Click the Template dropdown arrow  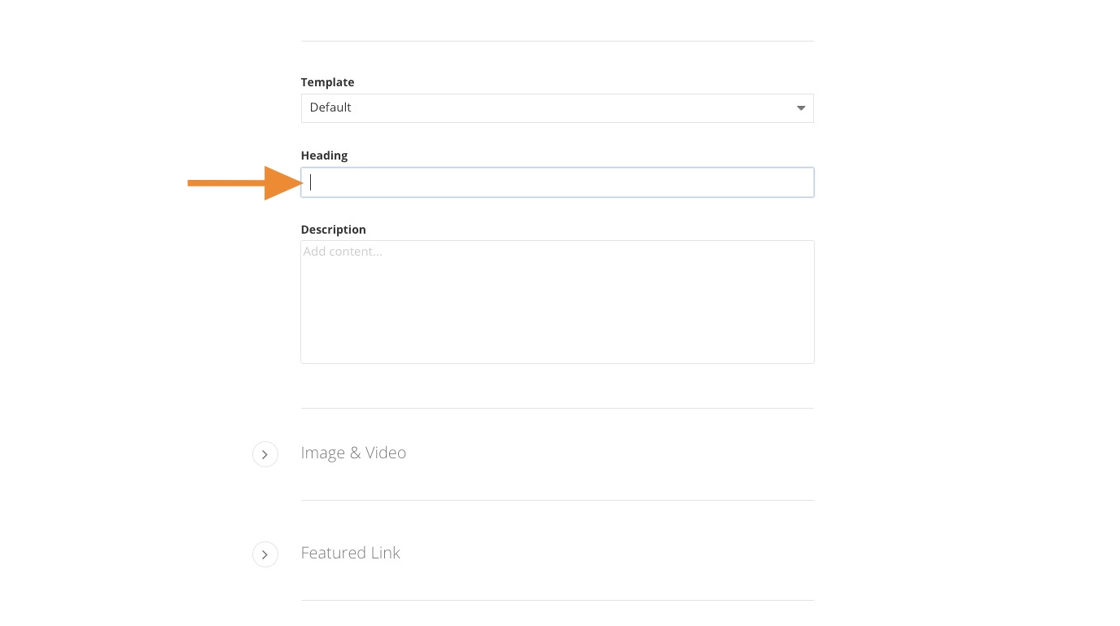800,108
